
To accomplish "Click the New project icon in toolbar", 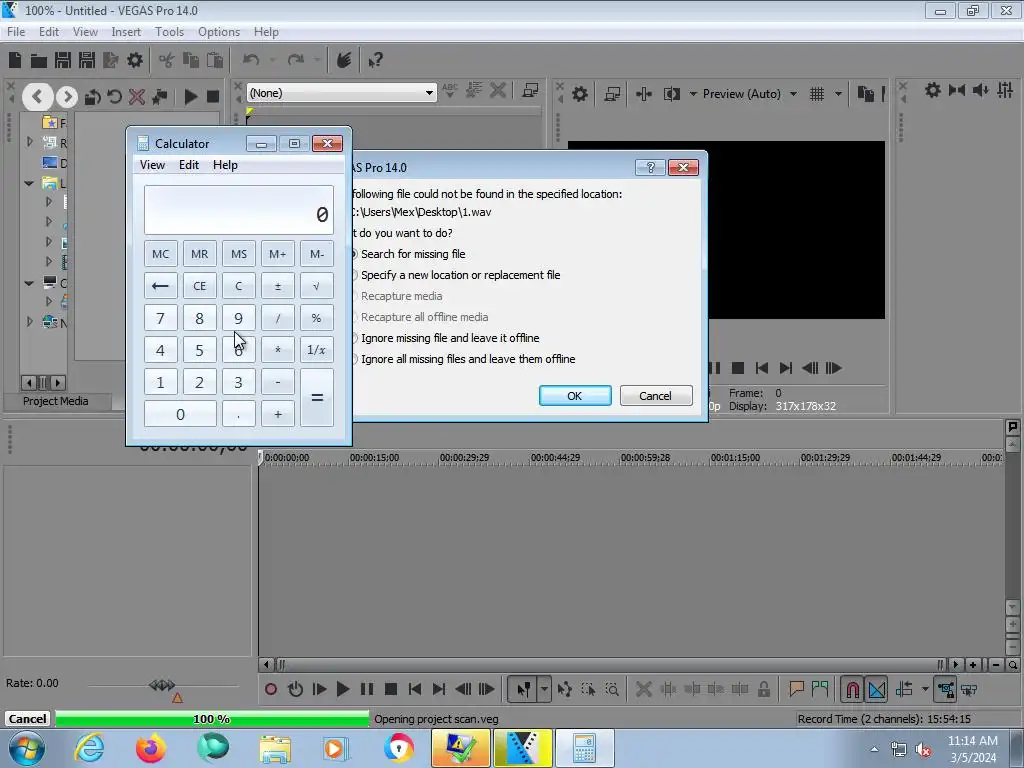I will [x=15, y=60].
